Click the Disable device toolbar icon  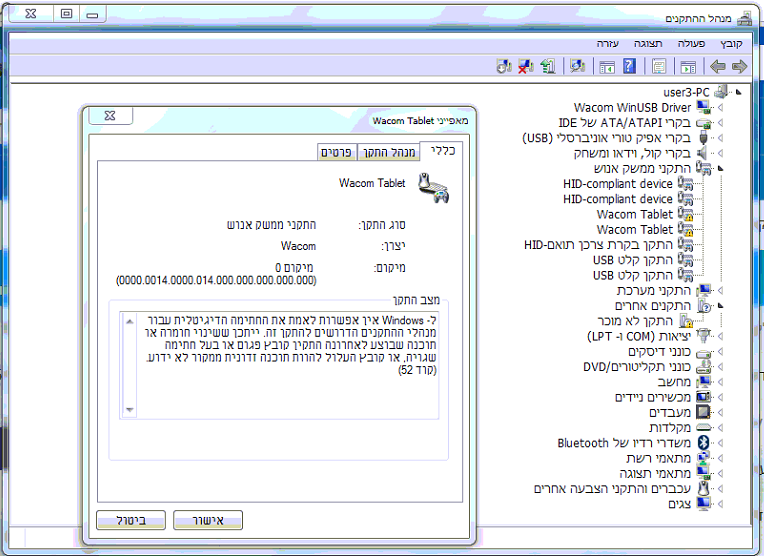[504, 66]
